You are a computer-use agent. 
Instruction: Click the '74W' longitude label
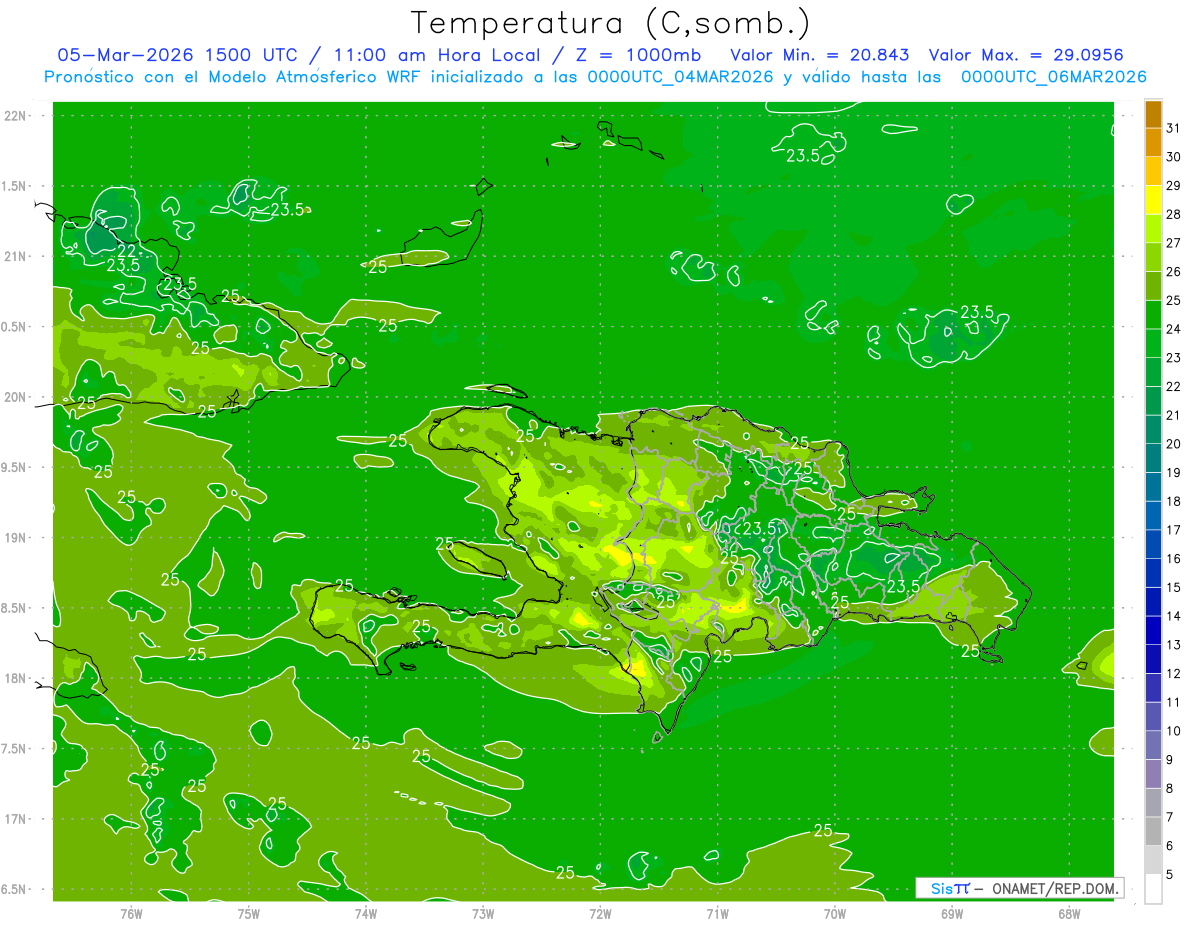pyautogui.click(x=366, y=914)
